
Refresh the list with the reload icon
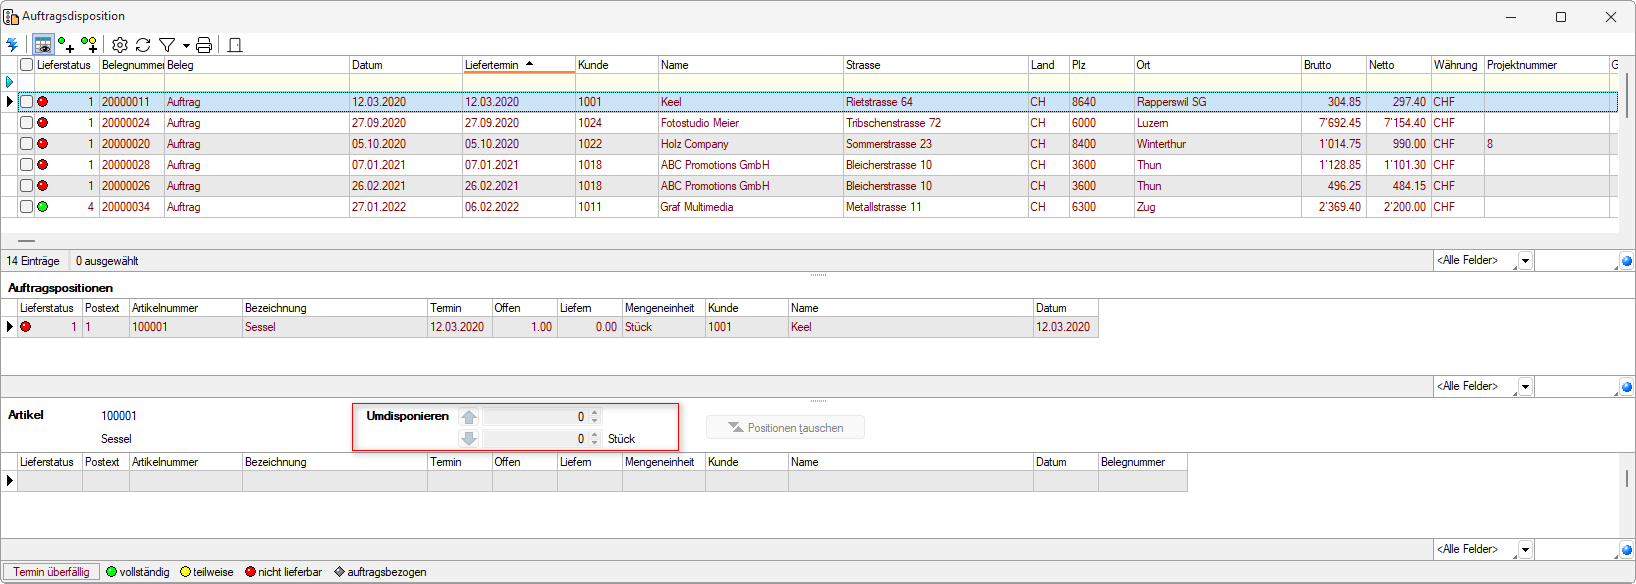click(x=143, y=45)
